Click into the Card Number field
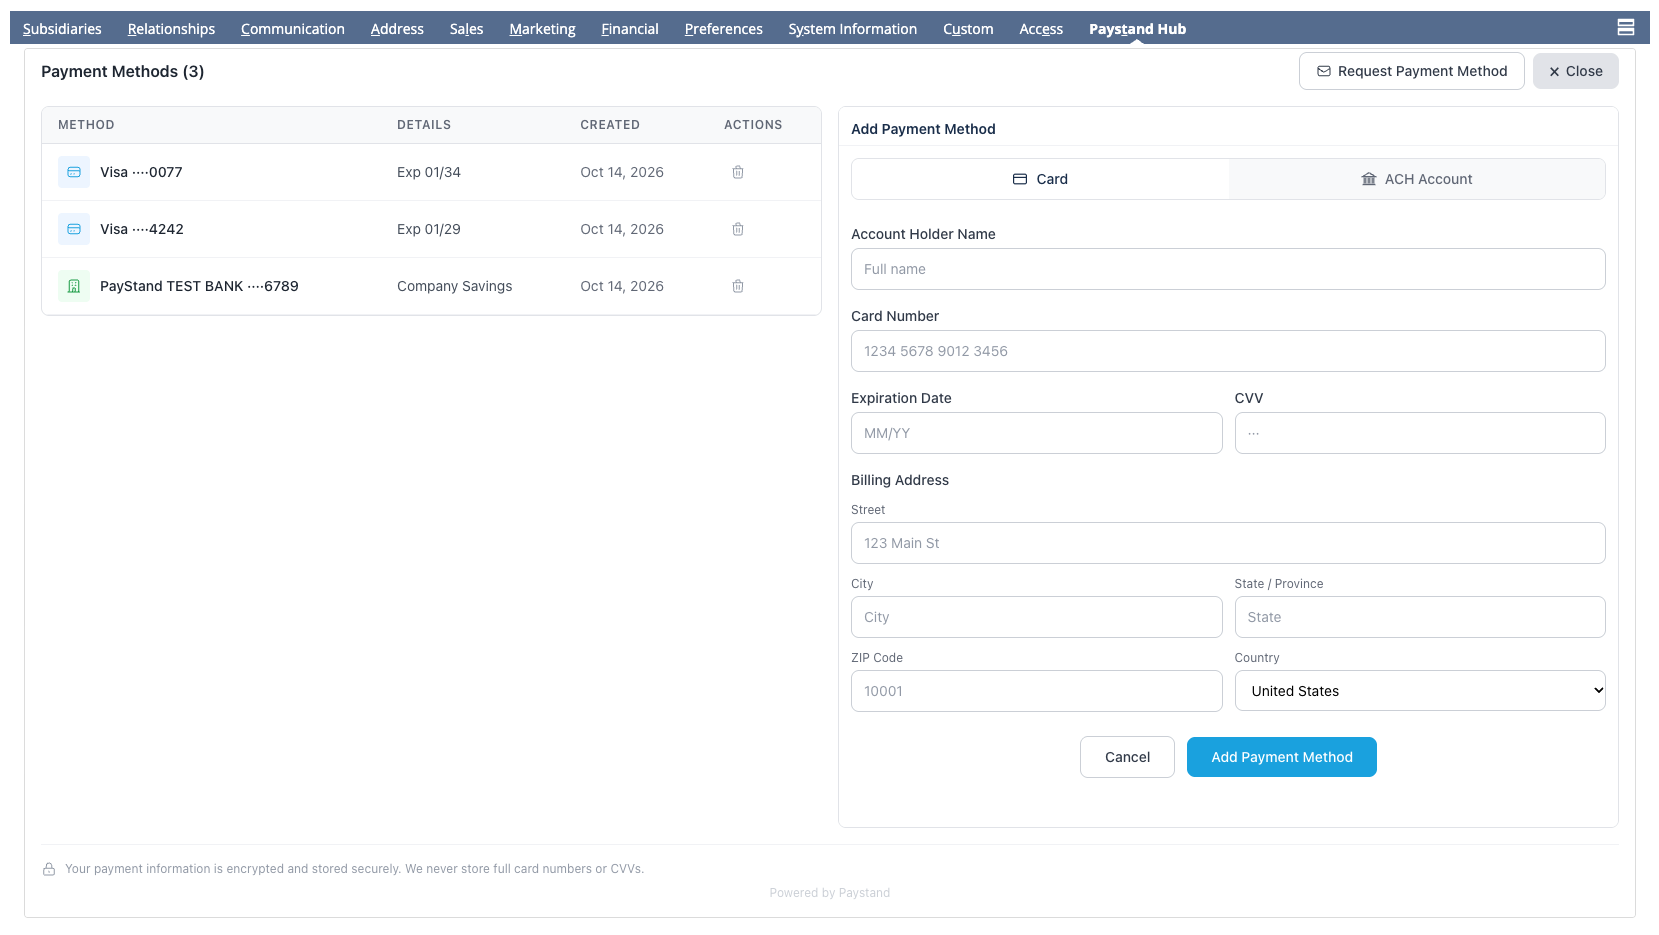The height and width of the screenshot is (935, 1659). click(x=1228, y=351)
